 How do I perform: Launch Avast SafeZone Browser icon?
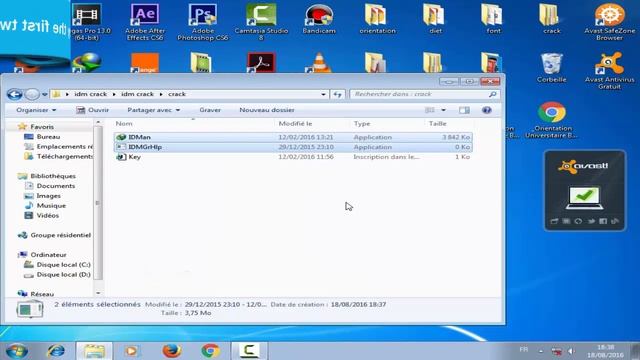609,22
